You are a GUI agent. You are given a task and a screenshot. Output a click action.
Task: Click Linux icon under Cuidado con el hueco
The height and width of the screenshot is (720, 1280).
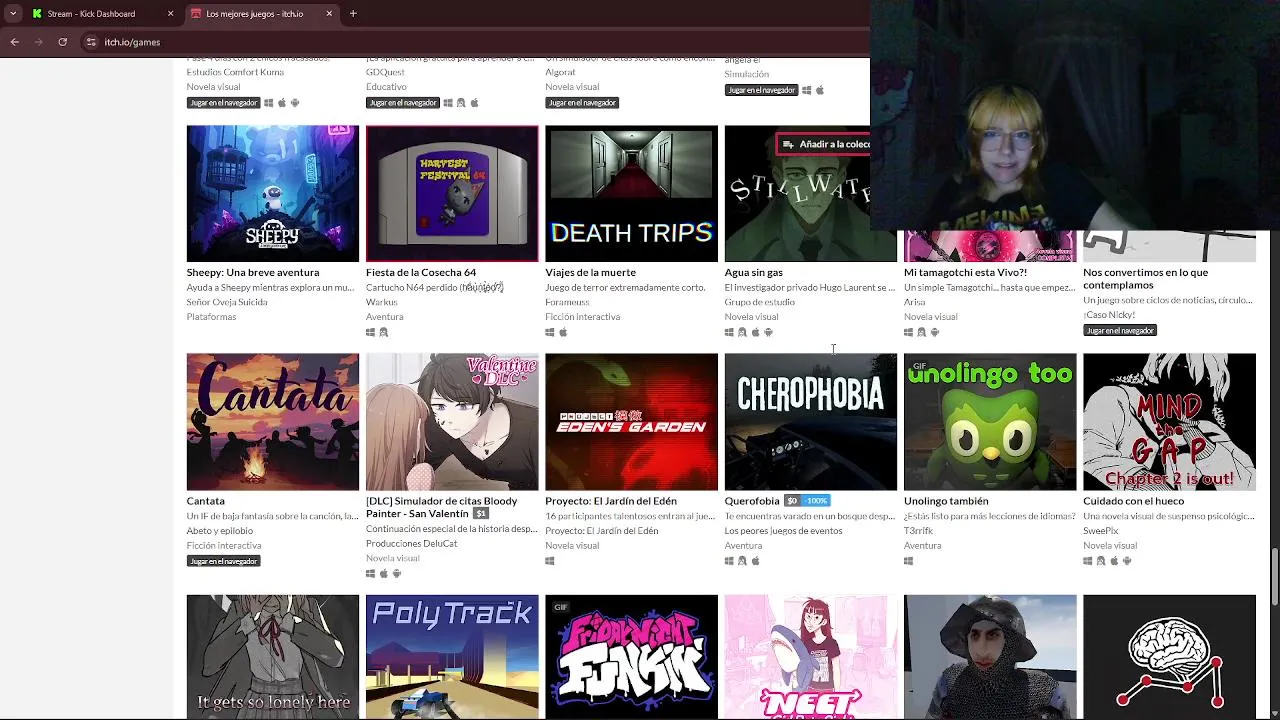coord(1101,561)
